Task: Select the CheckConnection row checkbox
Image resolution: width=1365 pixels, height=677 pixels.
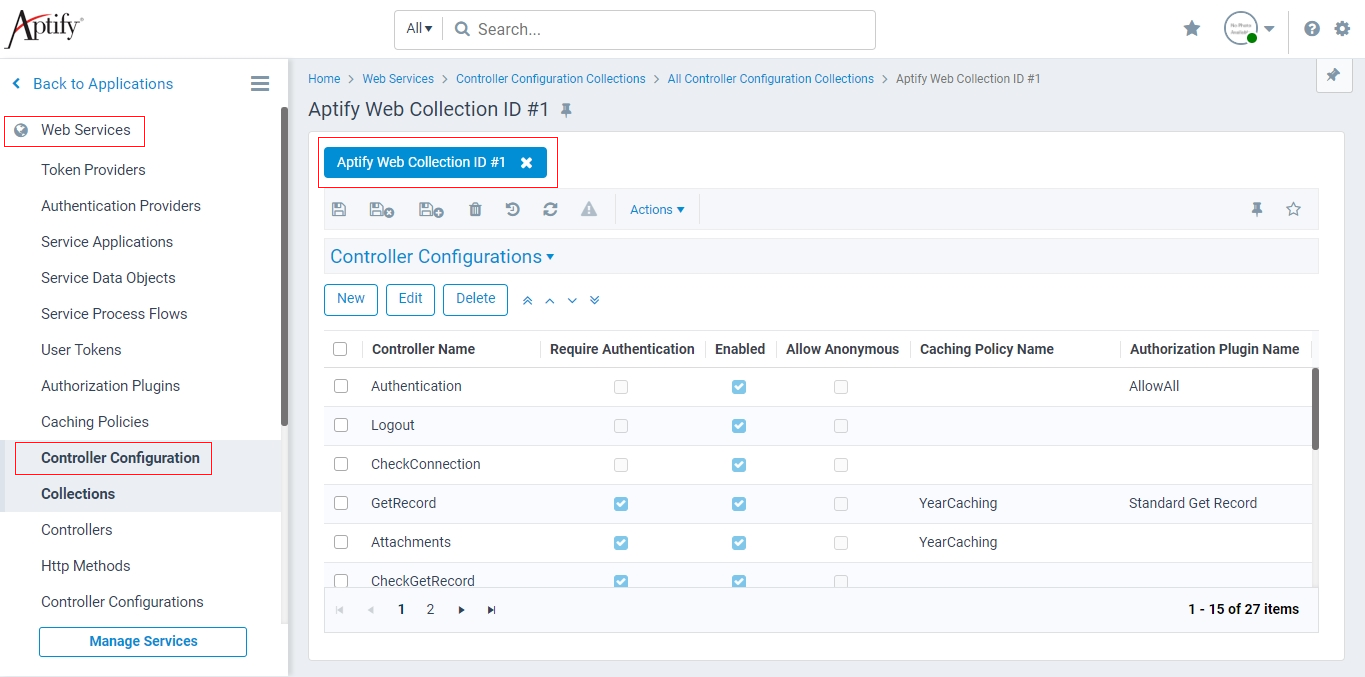Action: point(341,464)
